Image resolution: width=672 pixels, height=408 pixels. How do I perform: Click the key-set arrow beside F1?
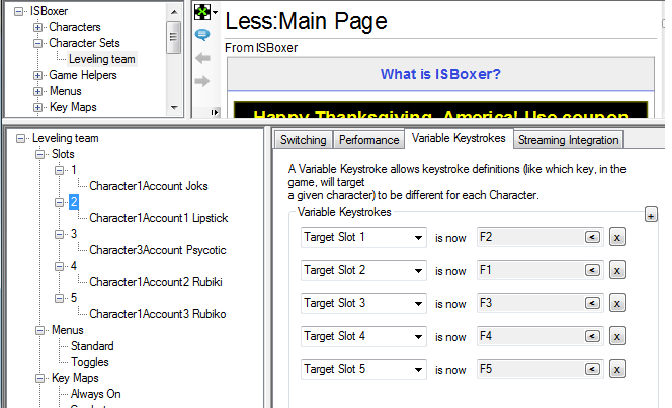click(x=592, y=270)
